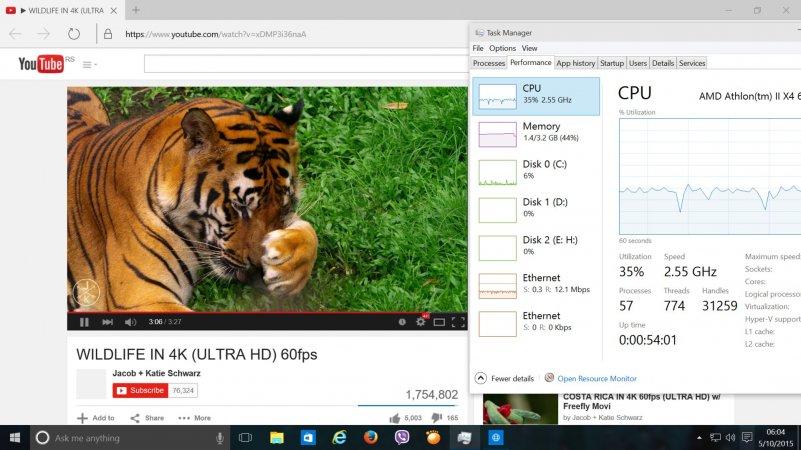Switch to Services tab
This screenshot has height=450, width=801.
click(692, 63)
